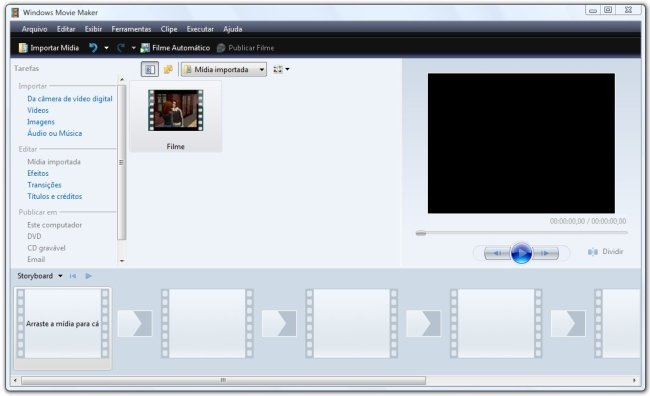Open the undo history dropdown arrow
650x396 pixels.
tap(107, 48)
